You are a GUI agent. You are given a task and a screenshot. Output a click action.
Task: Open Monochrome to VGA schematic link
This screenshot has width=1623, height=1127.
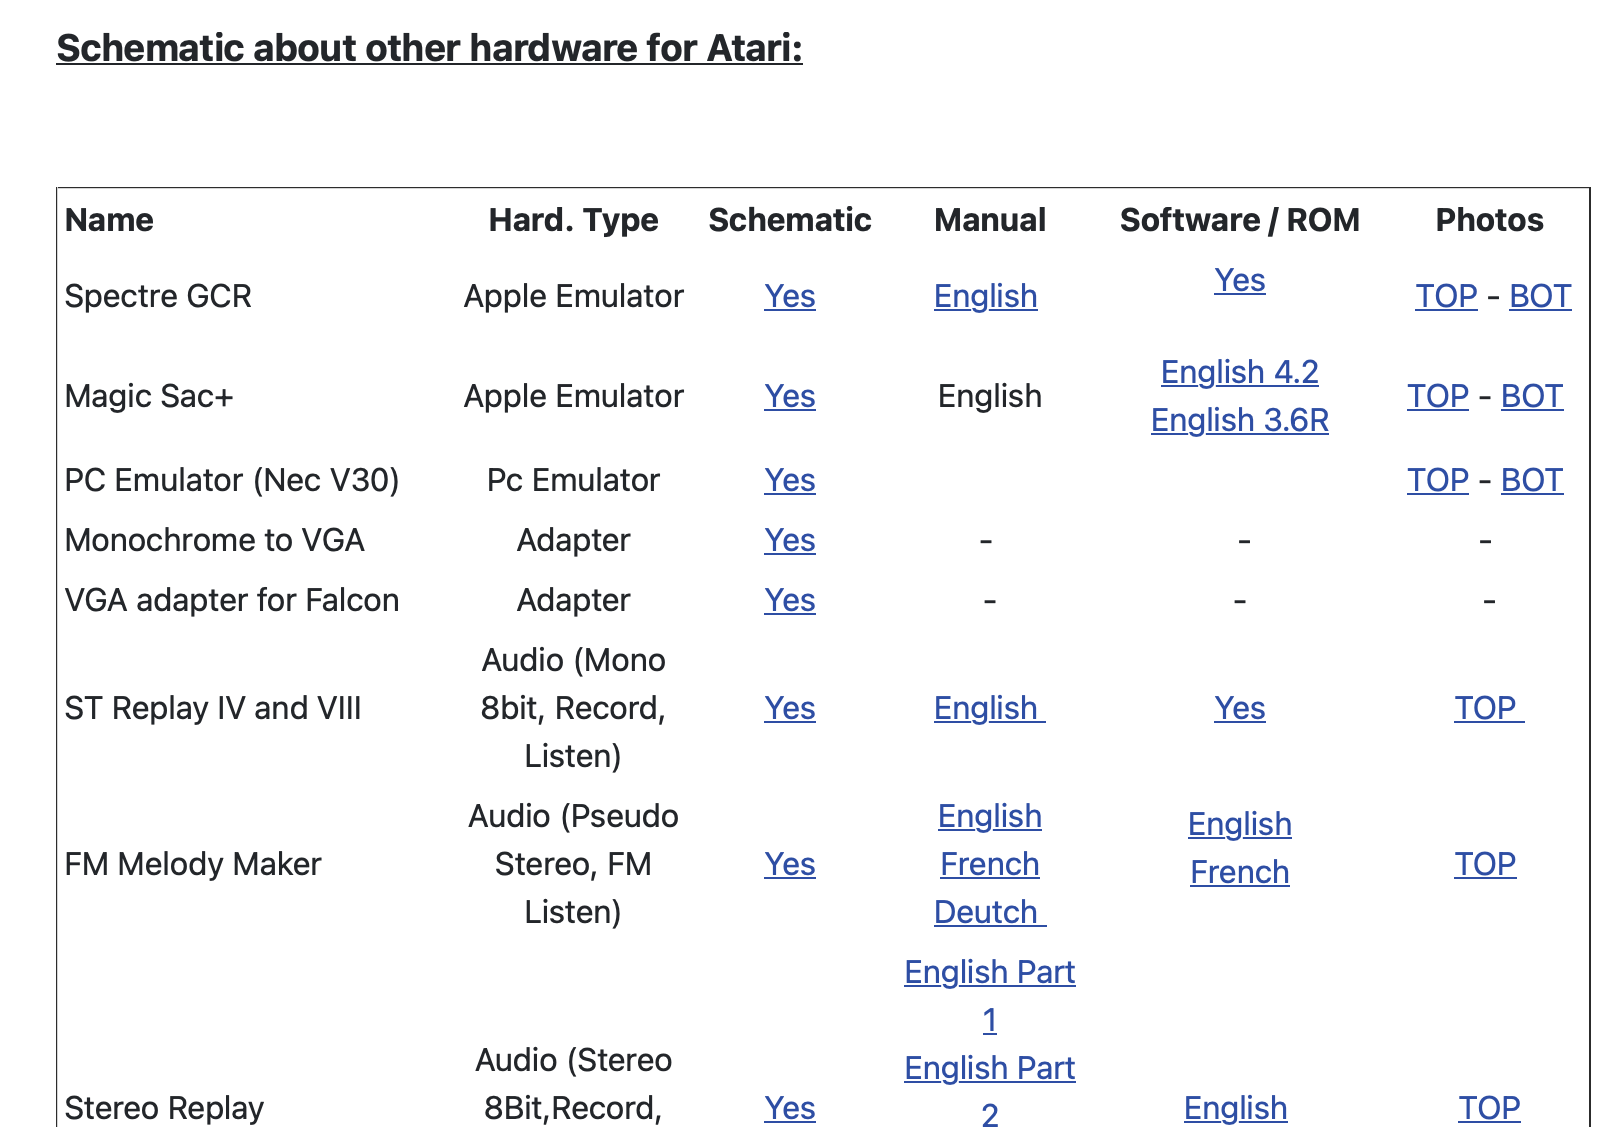(789, 540)
